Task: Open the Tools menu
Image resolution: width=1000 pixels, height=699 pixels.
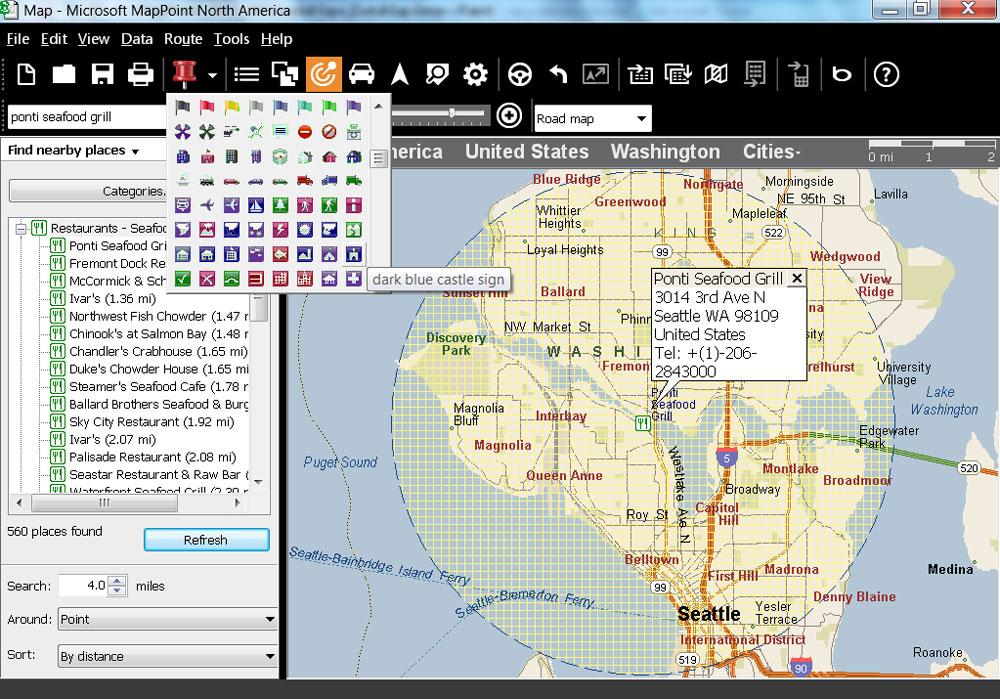Action: tap(231, 39)
